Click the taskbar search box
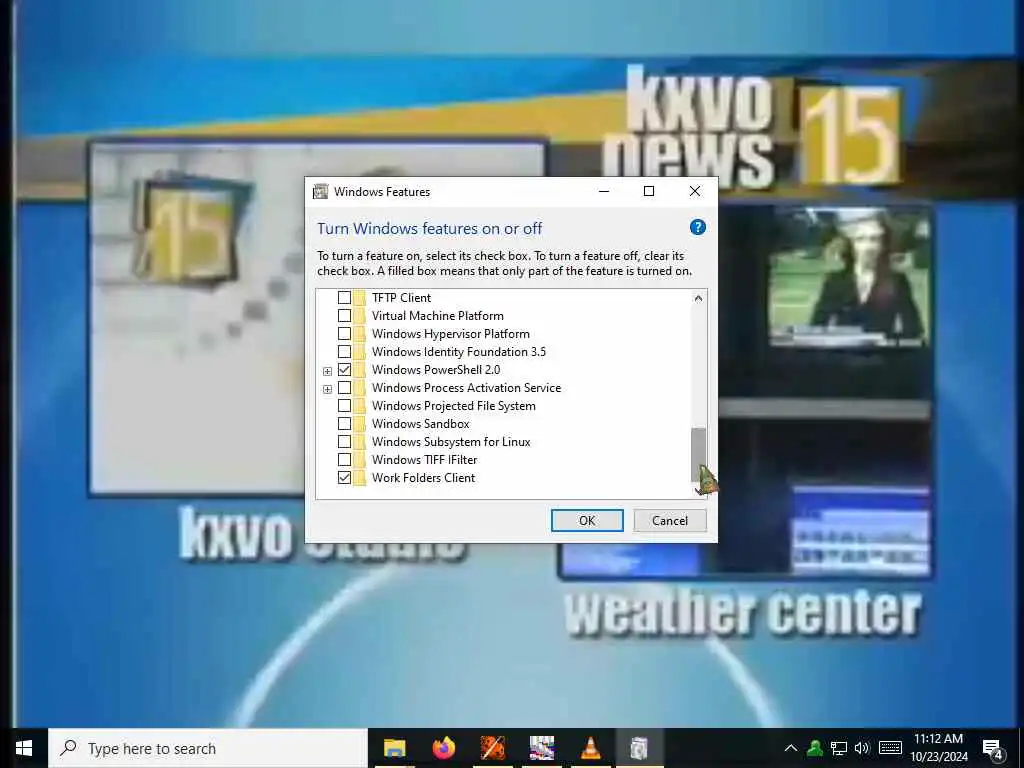The image size is (1024, 768). (208, 748)
